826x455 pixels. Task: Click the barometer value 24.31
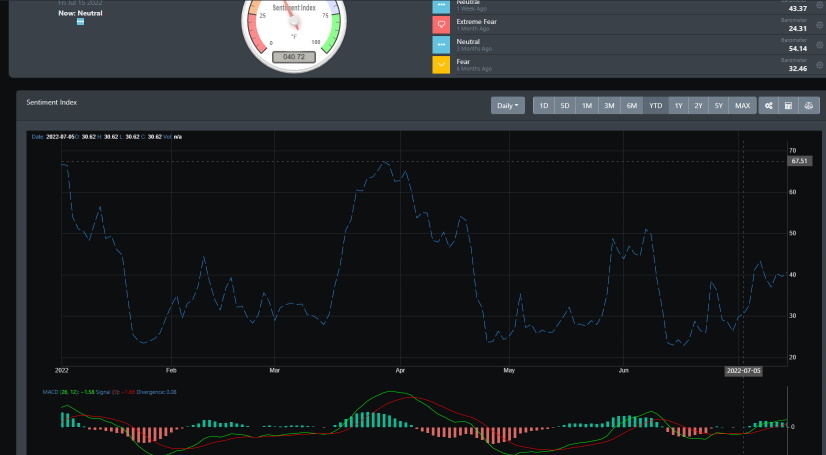tap(798, 28)
